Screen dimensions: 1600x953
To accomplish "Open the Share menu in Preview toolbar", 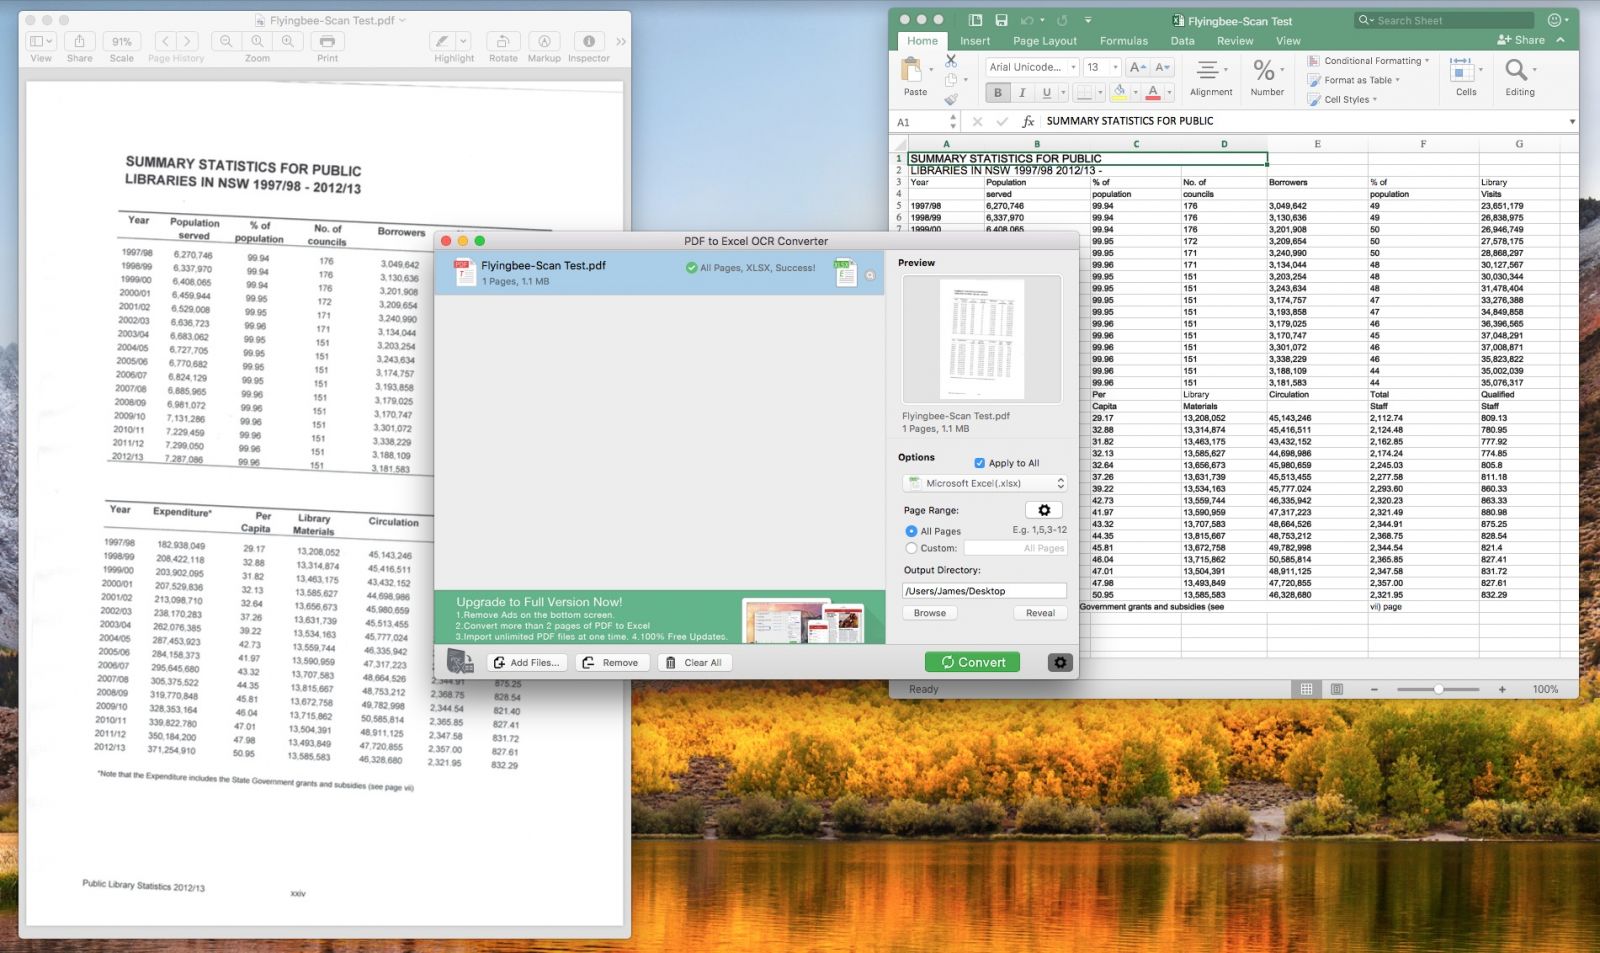I will [x=79, y=41].
